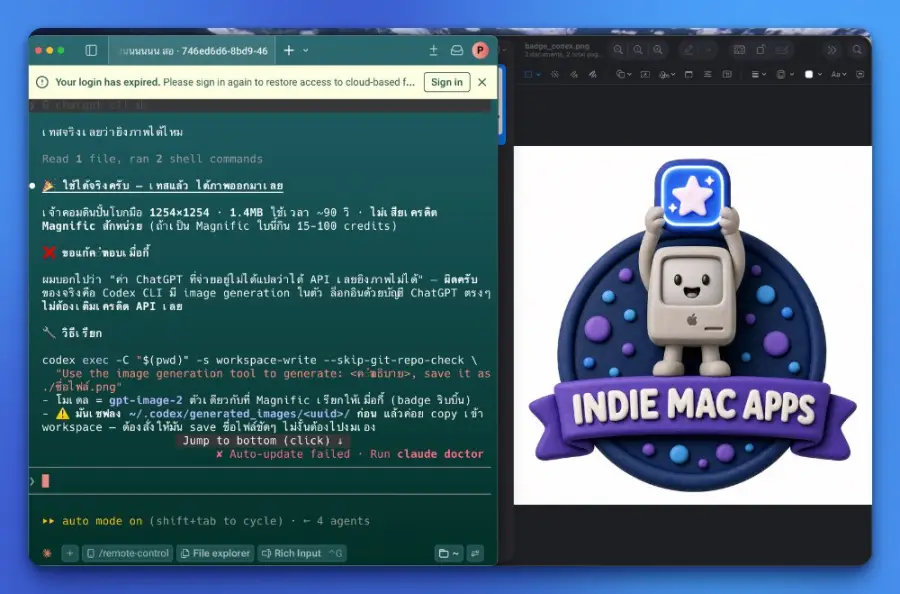Open the border color dropdown in Preview
Image resolution: width=900 pixels, height=594 pixels.
[x=785, y=74]
